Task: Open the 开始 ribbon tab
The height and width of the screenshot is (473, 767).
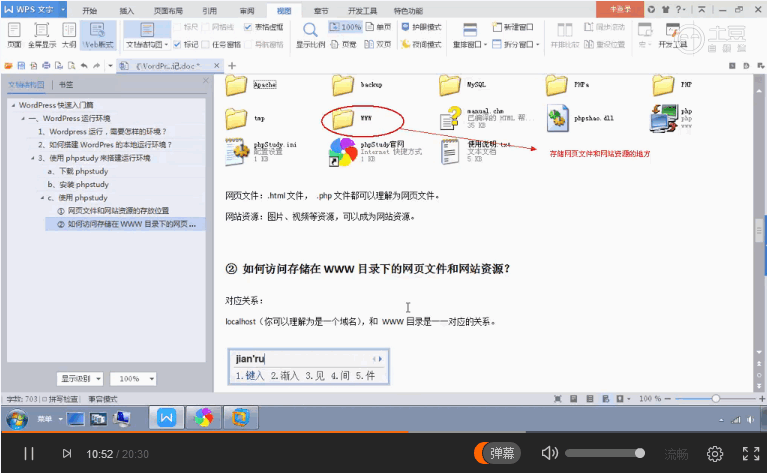Action: [90, 10]
